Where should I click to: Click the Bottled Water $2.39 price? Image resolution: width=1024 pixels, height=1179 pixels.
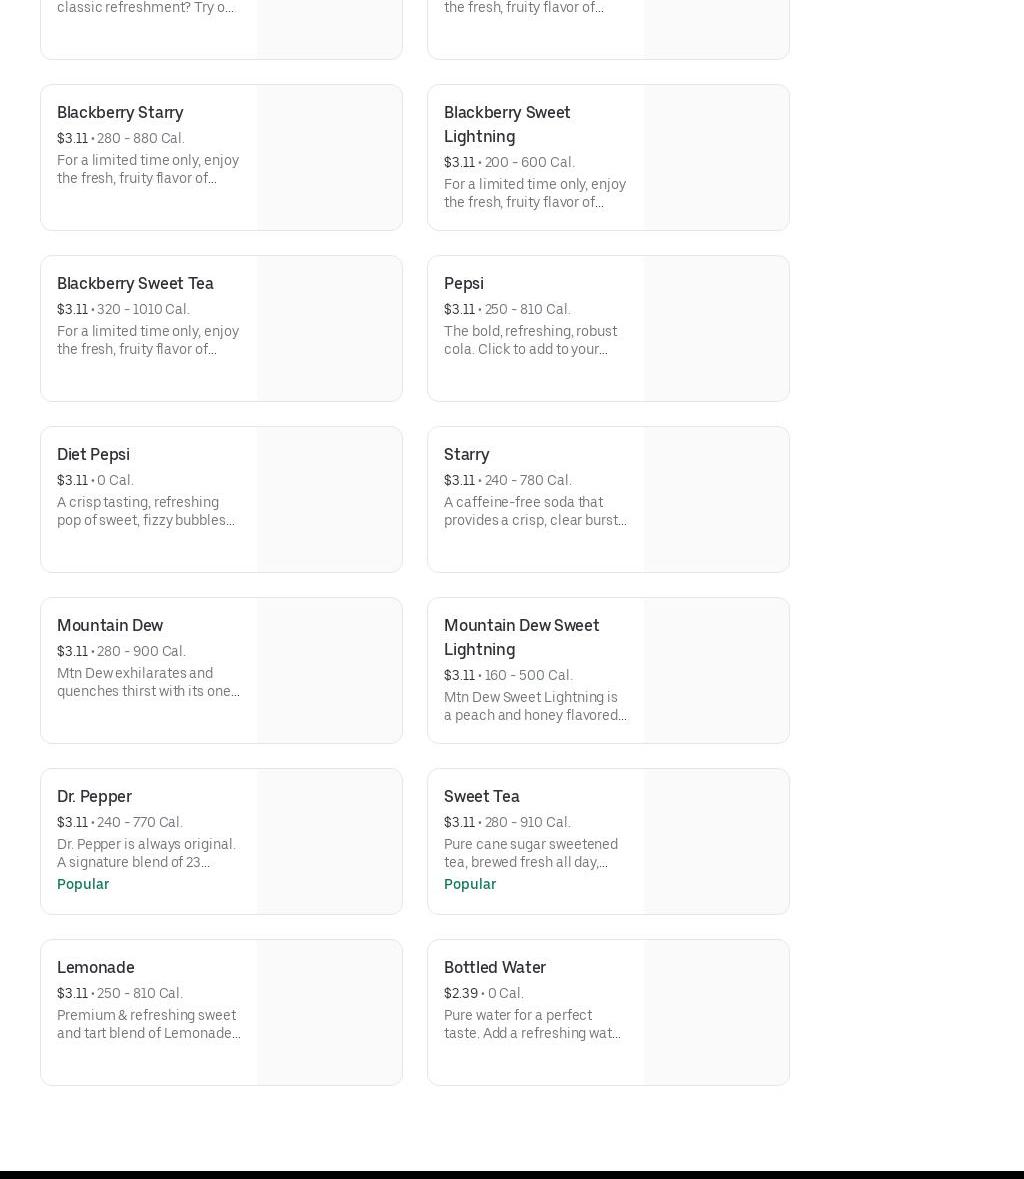(460, 993)
